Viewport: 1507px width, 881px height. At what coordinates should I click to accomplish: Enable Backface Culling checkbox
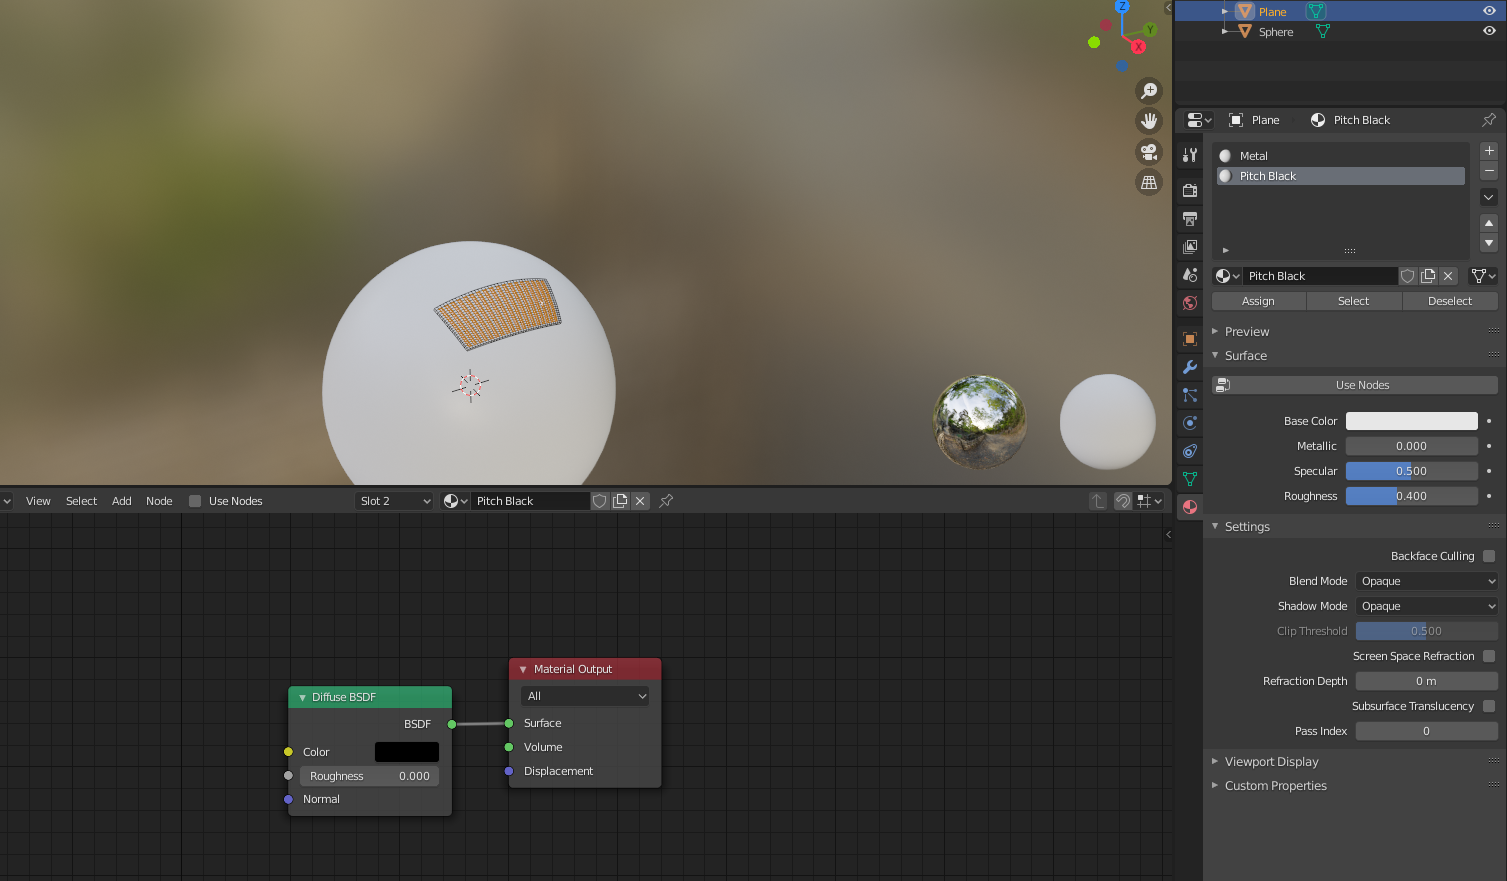[1489, 556]
